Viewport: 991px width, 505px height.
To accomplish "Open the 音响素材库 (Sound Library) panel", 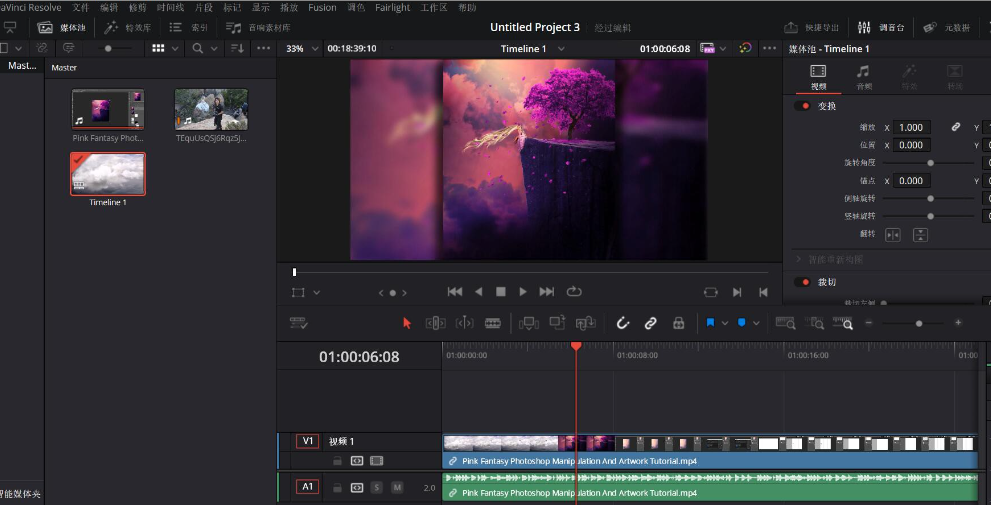I will click(258, 28).
